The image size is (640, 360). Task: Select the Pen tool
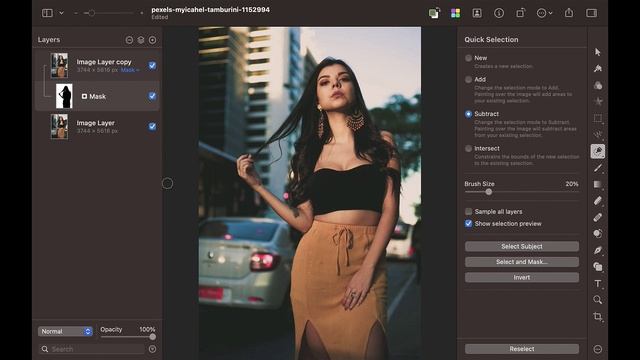(x=598, y=250)
